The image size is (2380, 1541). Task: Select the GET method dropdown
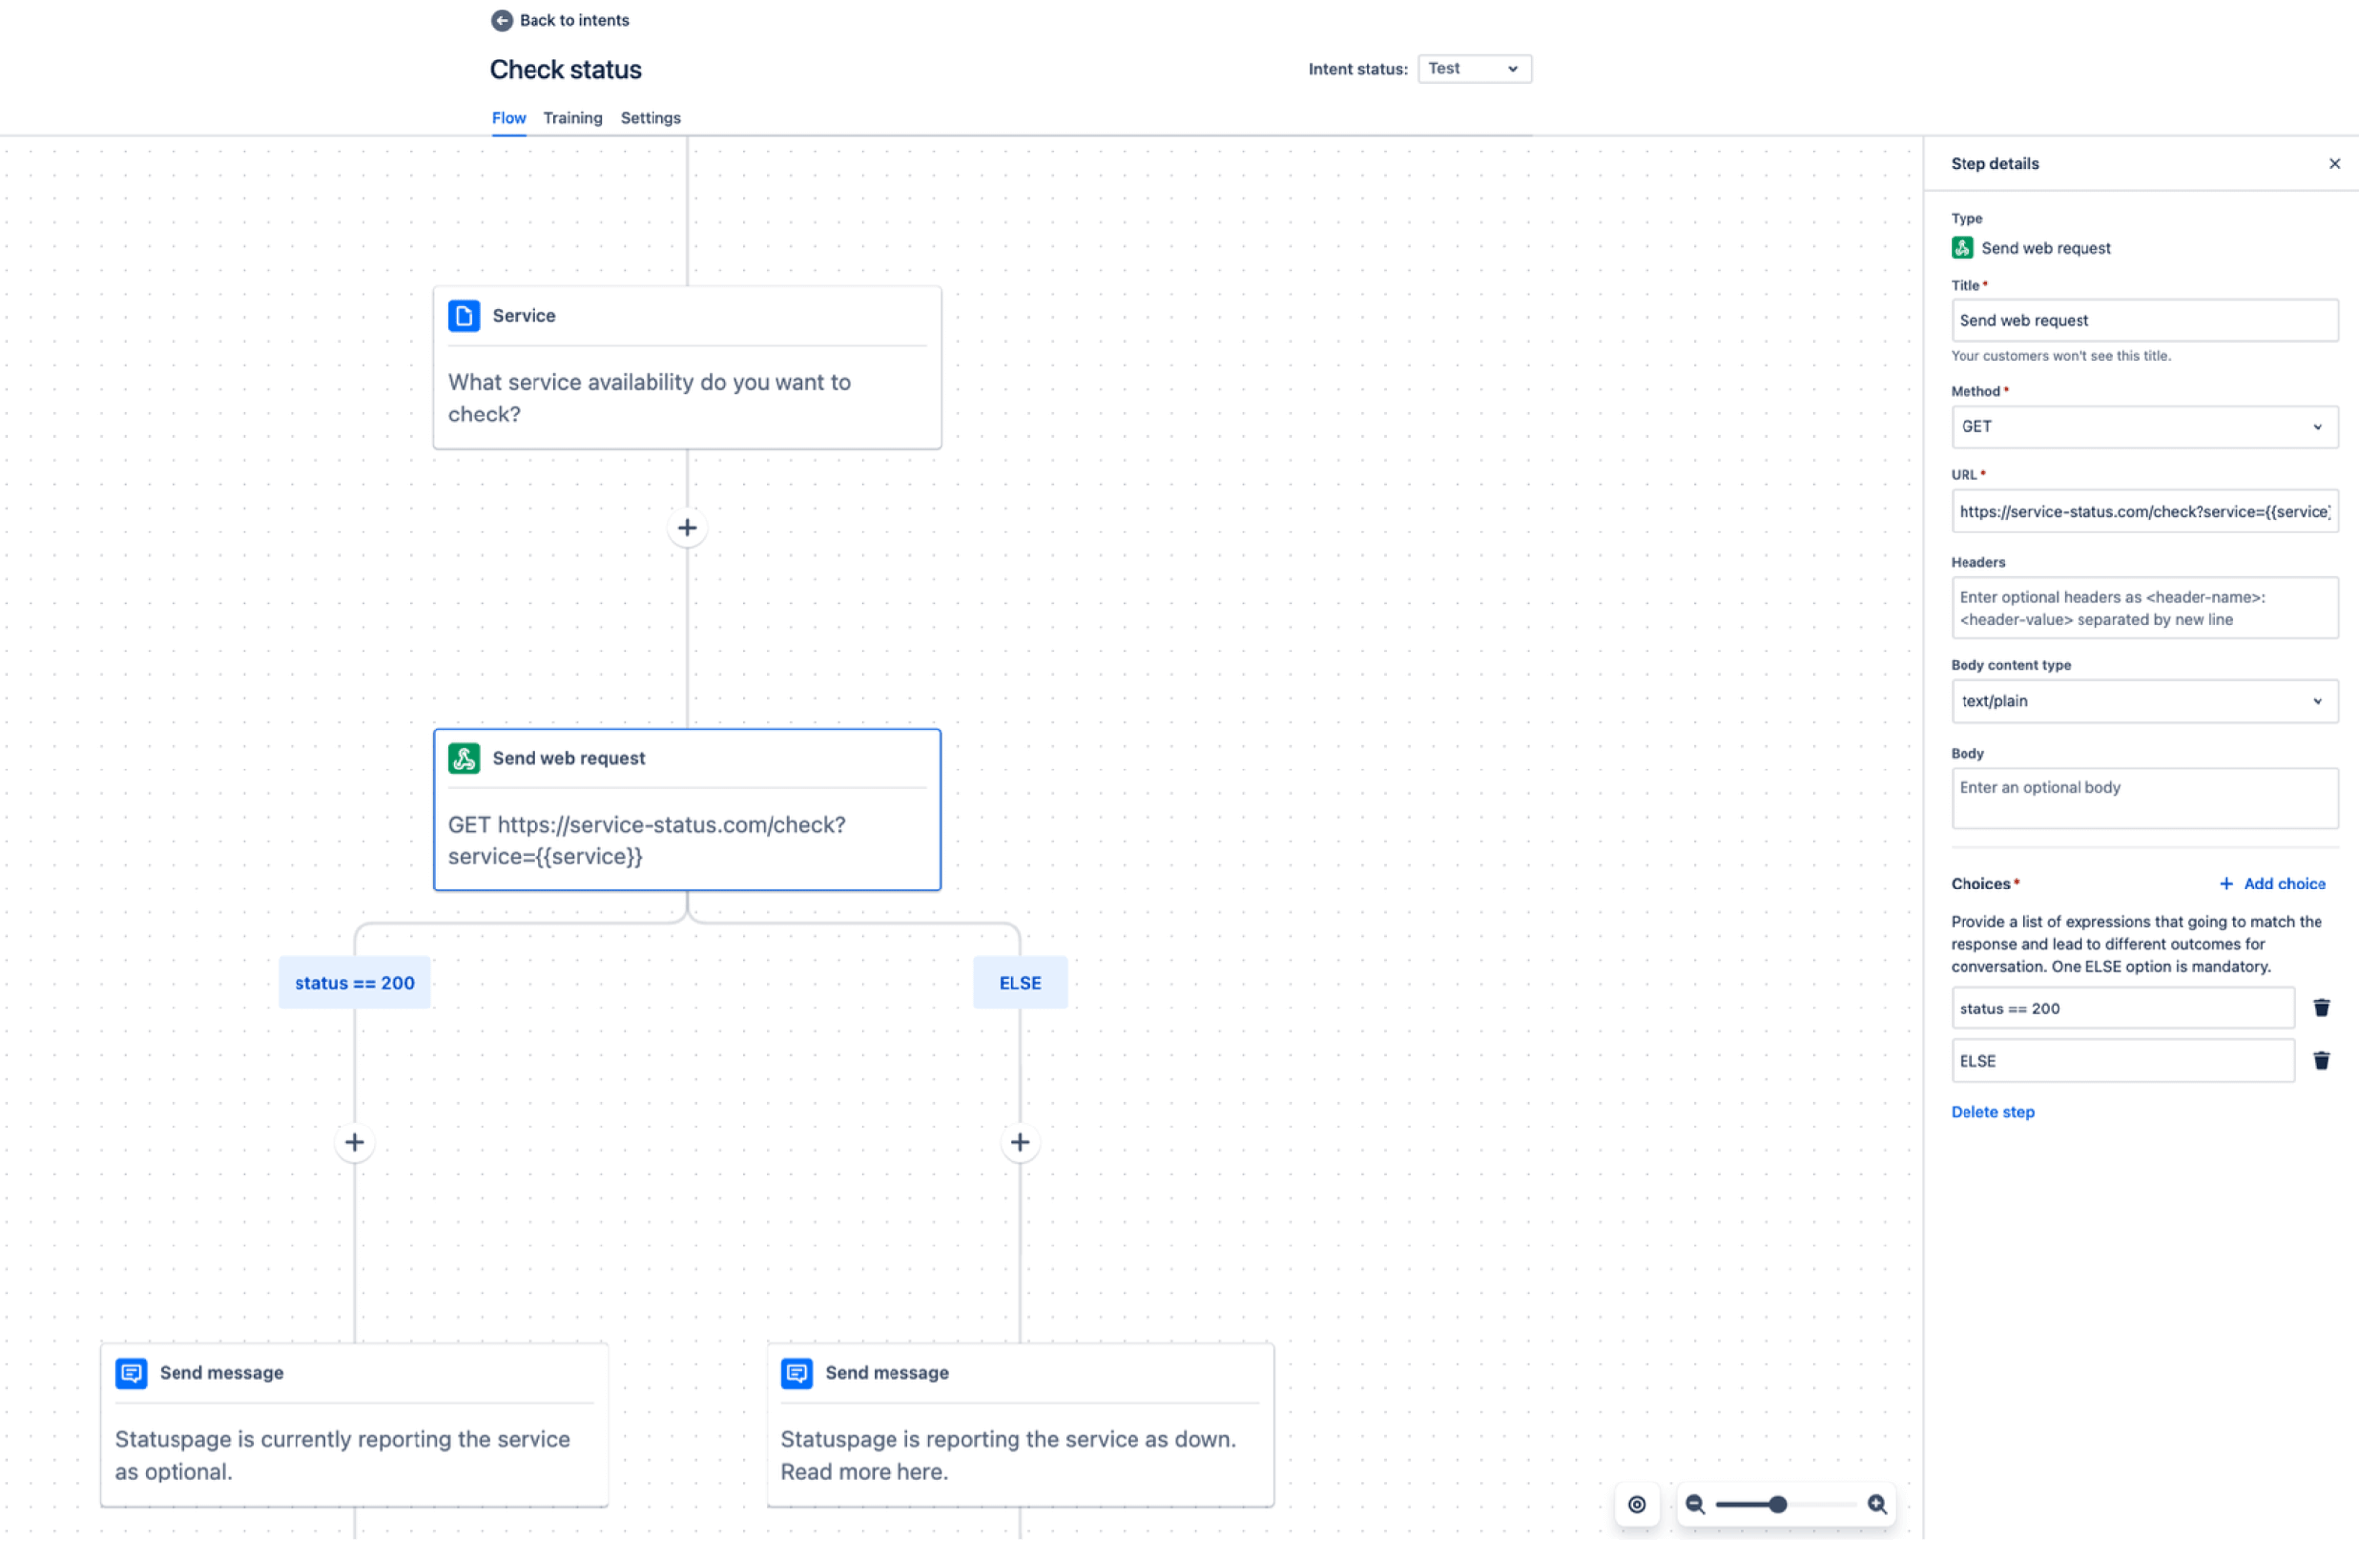tap(2142, 426)
